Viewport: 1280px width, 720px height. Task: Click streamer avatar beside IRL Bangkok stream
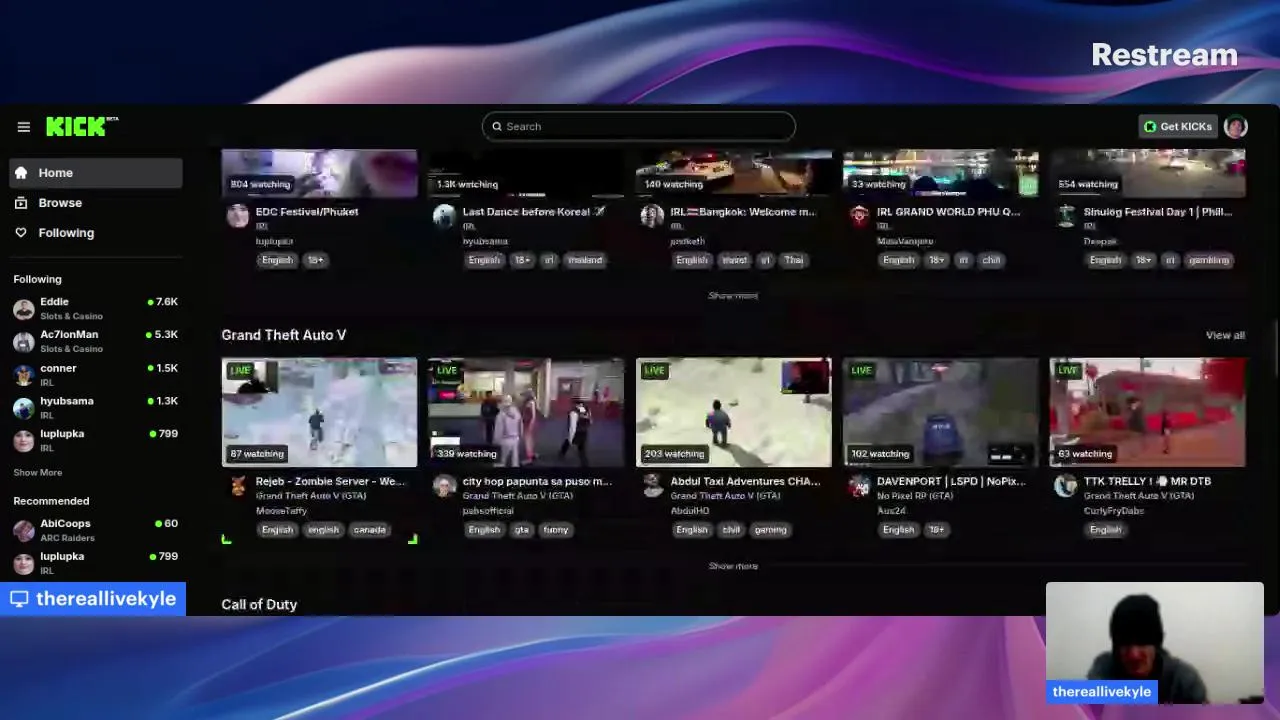(x=652, y=216)
